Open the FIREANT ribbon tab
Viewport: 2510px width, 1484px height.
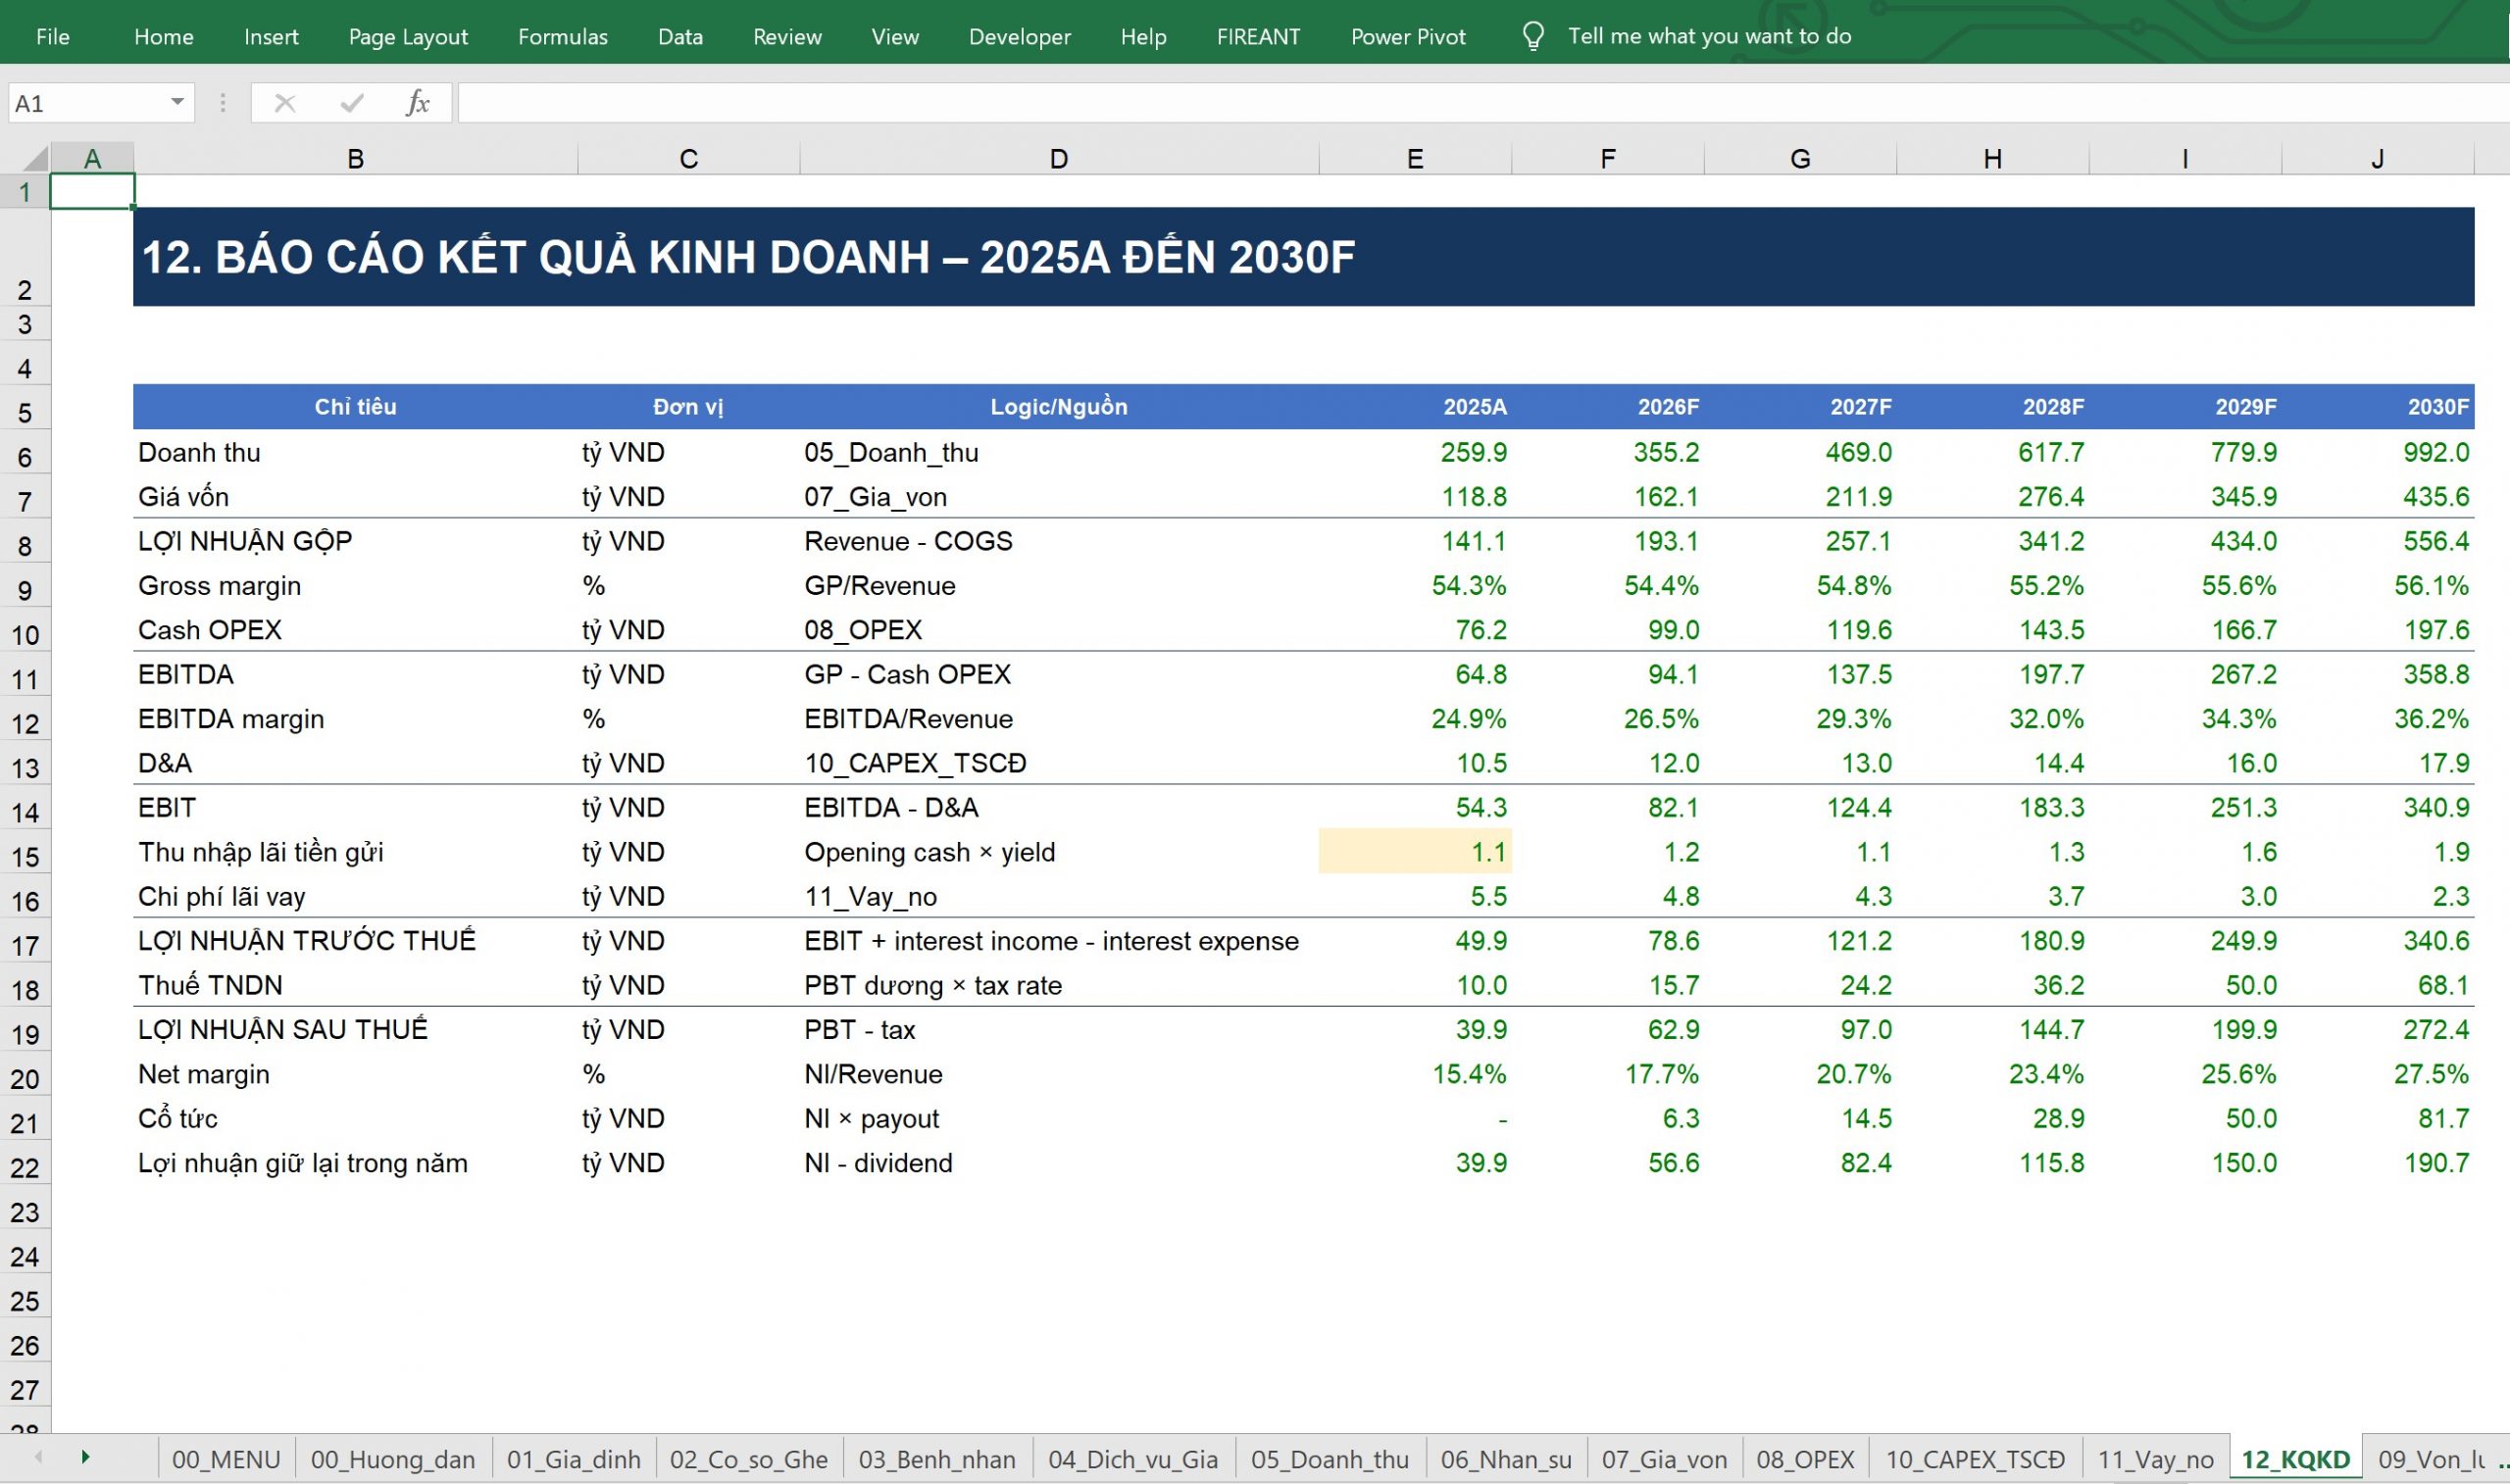pos(1258,37)
